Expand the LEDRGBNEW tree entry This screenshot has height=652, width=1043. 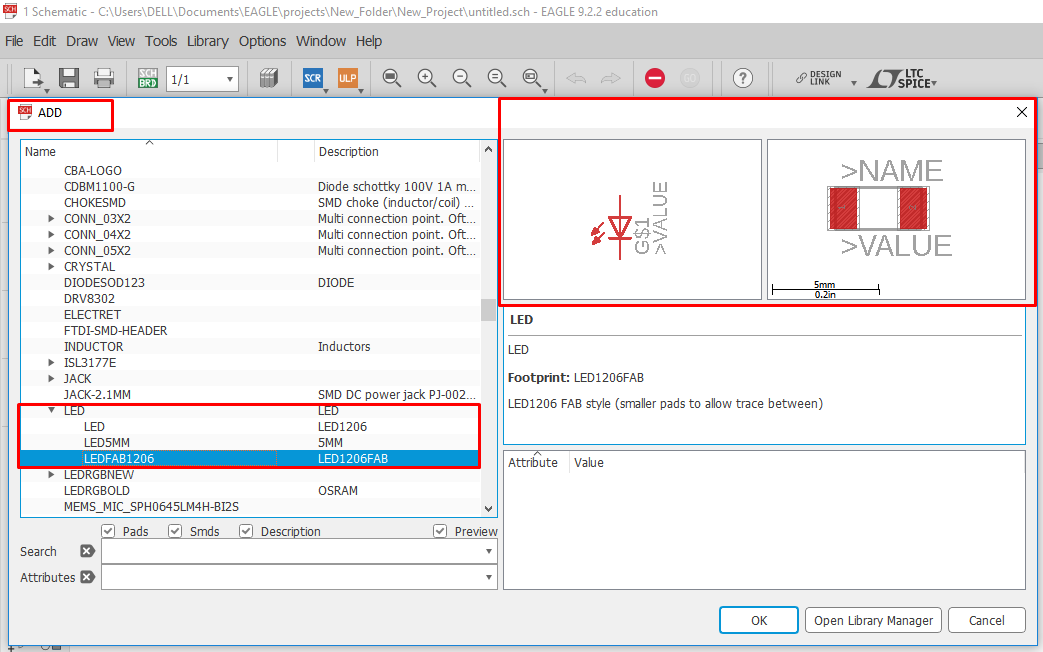click(x=51, y=474)
